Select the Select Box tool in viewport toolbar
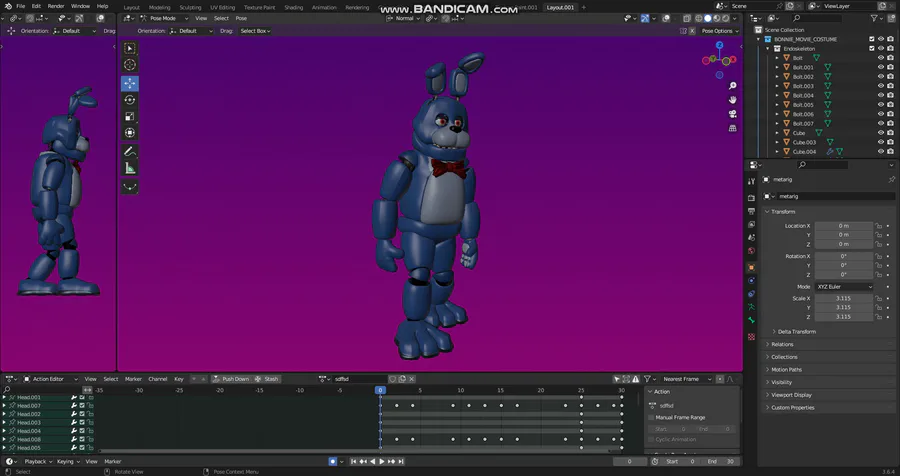 click(x=130, y=49)
